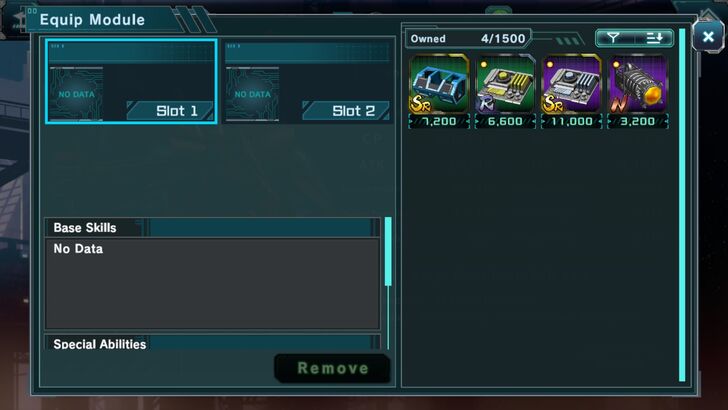This screenshot has height=410, width=728.
Task: Close the Equip Module window
Action: pyautogui.click(x=708, y=36)
